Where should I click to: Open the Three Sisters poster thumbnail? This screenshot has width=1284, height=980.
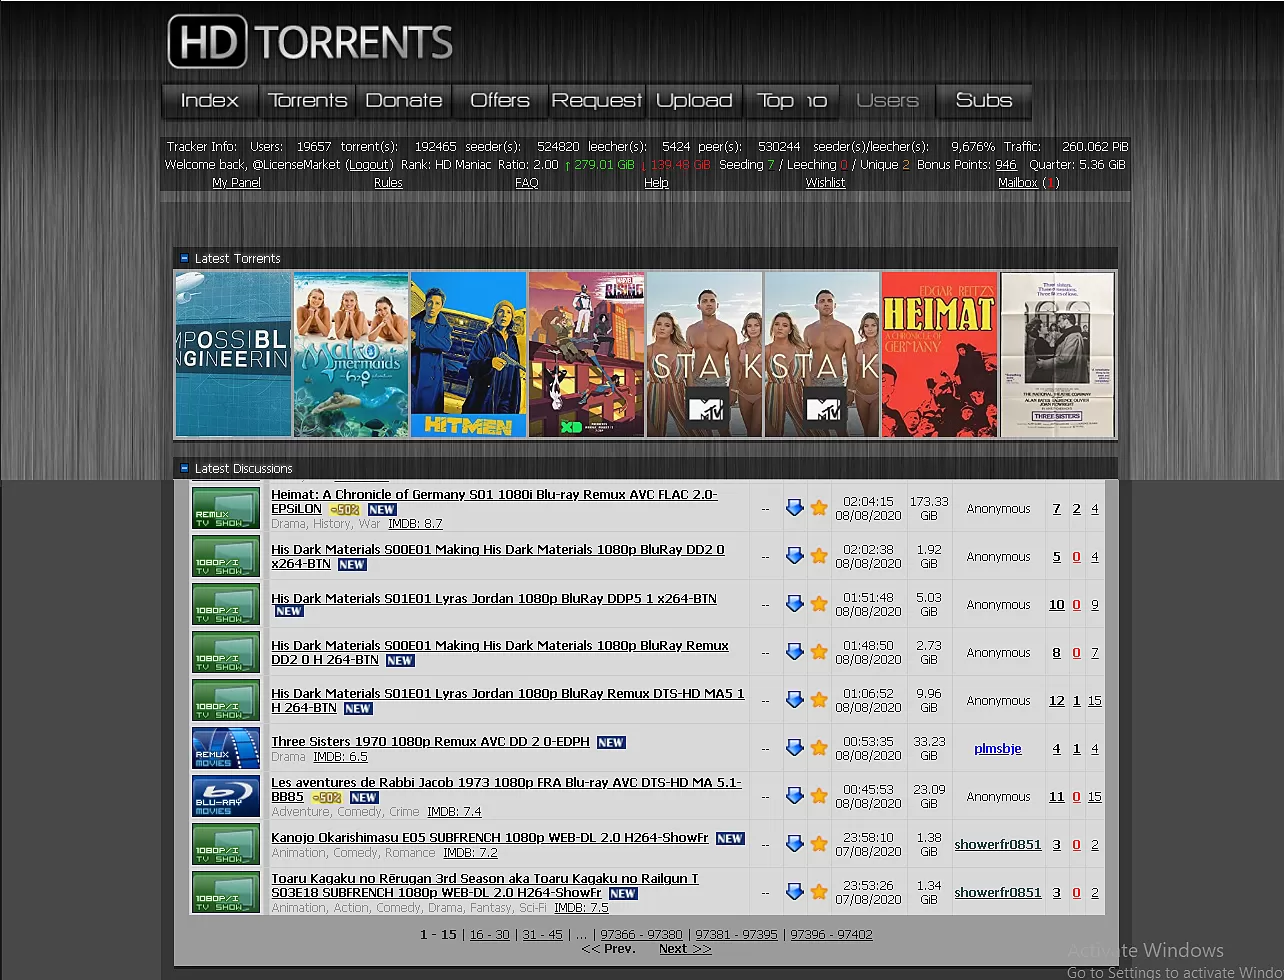1058,354
